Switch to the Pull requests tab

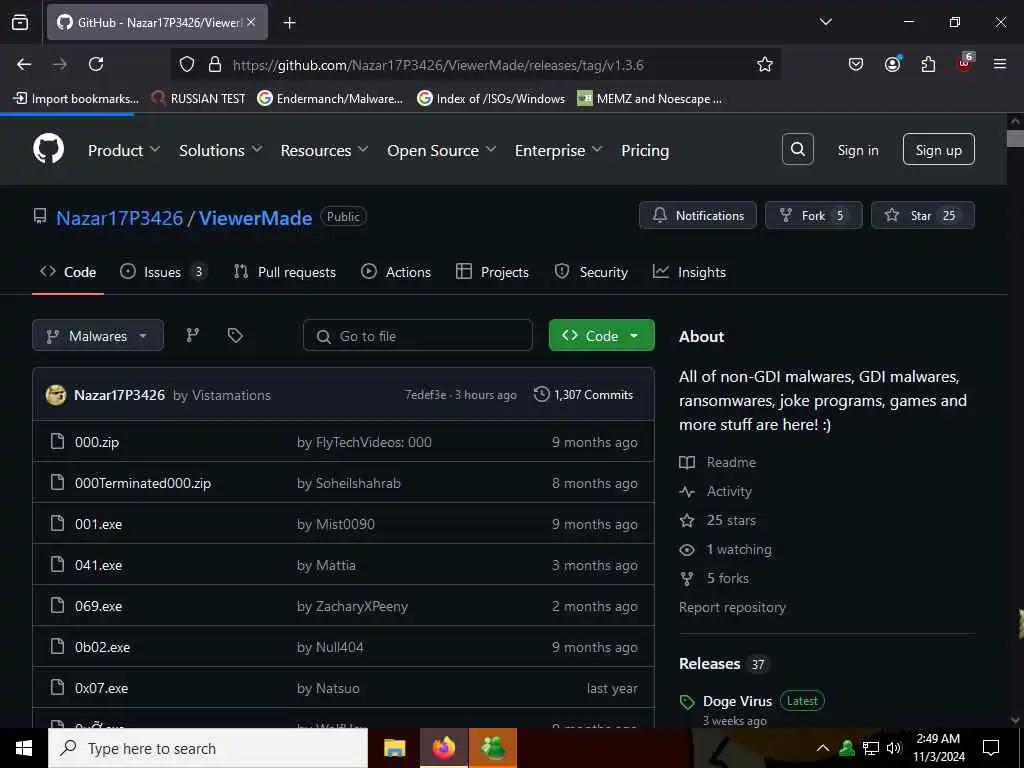285,272
